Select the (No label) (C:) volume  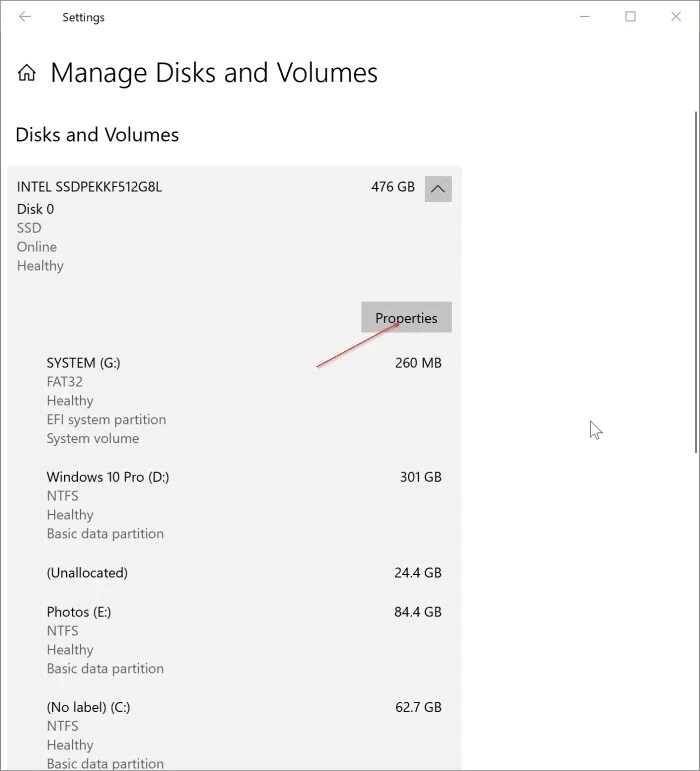click(244, 735)
